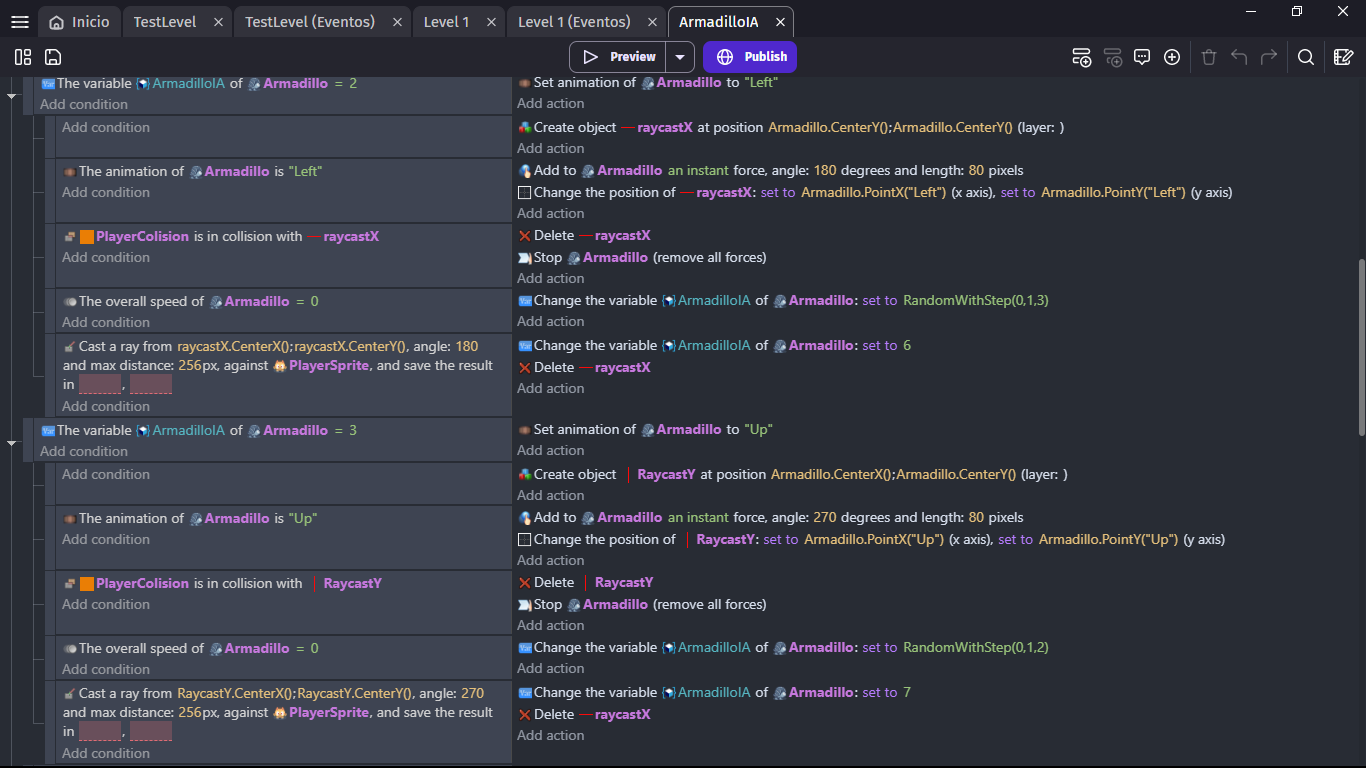Open the Project Manager panel icon
The height and width of the screenshot is (768, 1366).
[23, 57]
